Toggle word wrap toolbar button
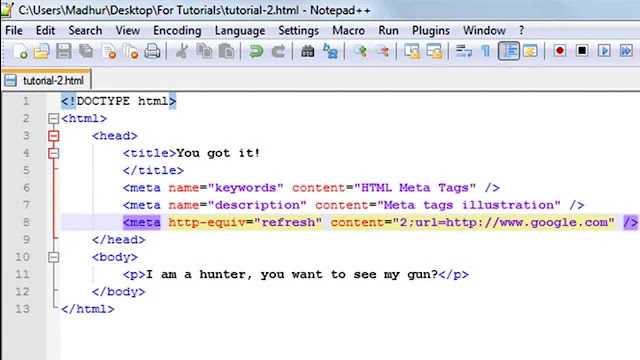 464,51
